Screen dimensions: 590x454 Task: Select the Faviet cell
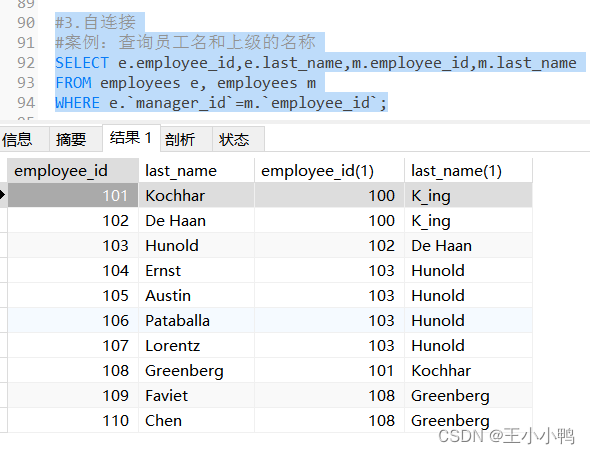196,396
